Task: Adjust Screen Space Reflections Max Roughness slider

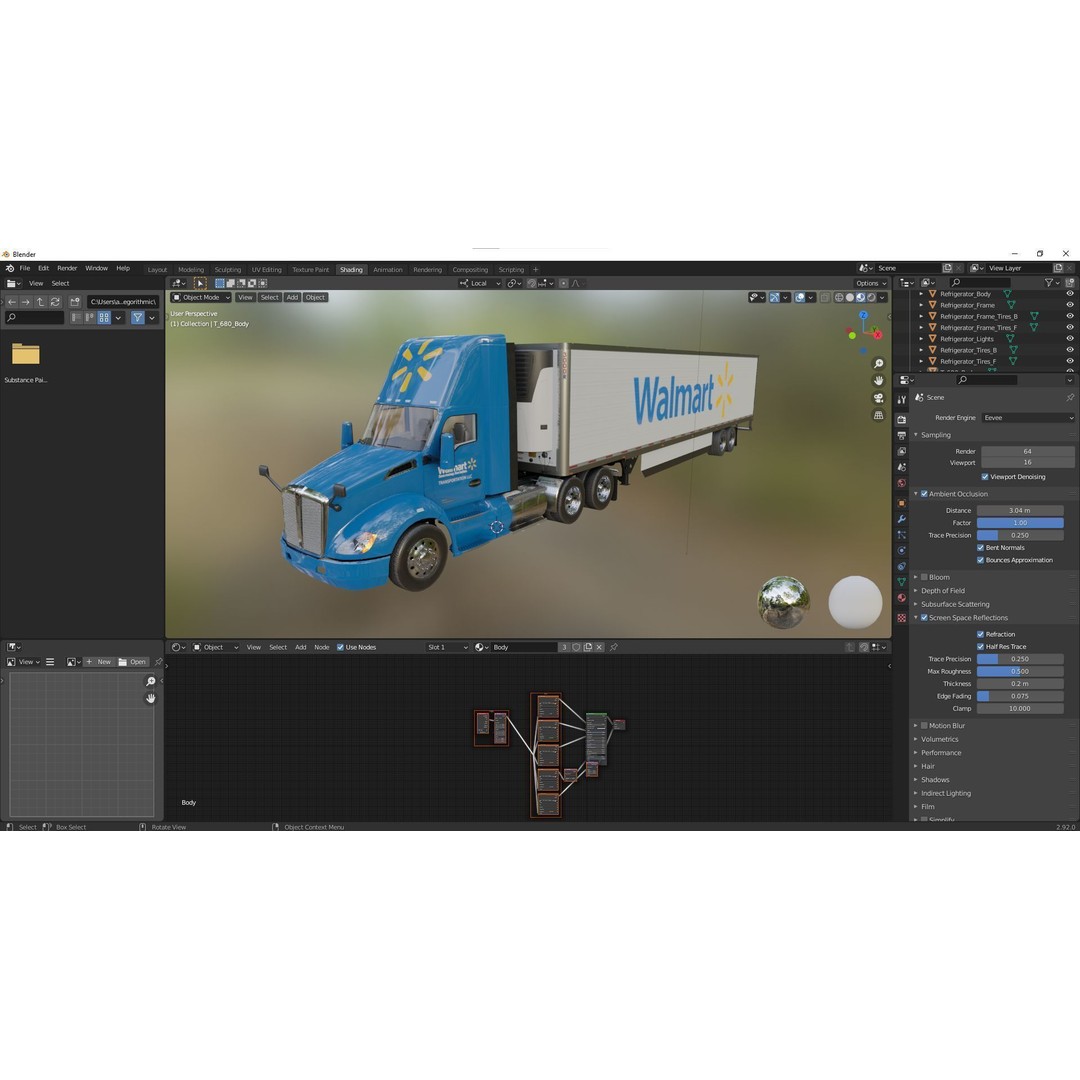Action: coord(1020,672)
